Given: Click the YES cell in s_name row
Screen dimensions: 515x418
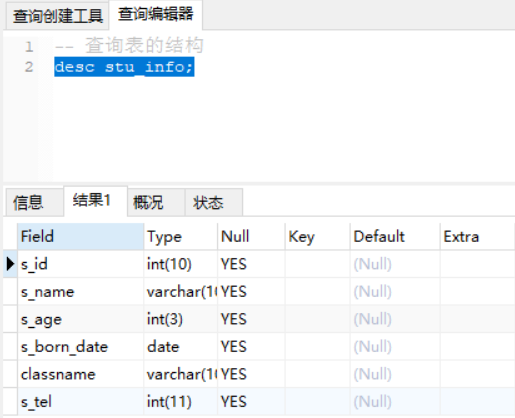Looking at the screenshot, I should [x=251, y=292].
